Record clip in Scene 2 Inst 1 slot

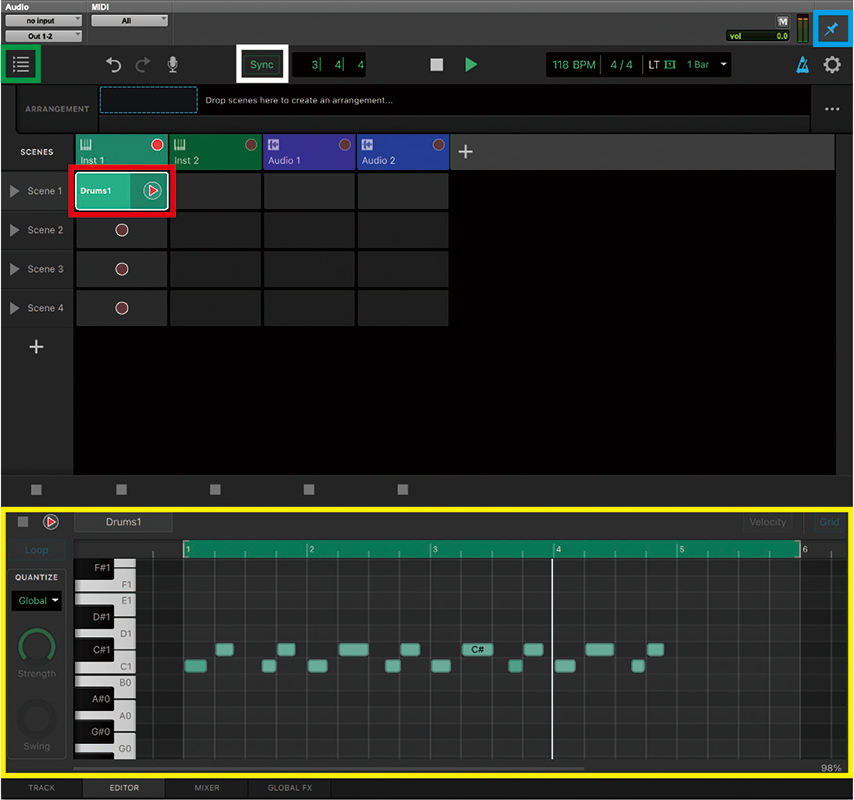click(x=122, y=230)
